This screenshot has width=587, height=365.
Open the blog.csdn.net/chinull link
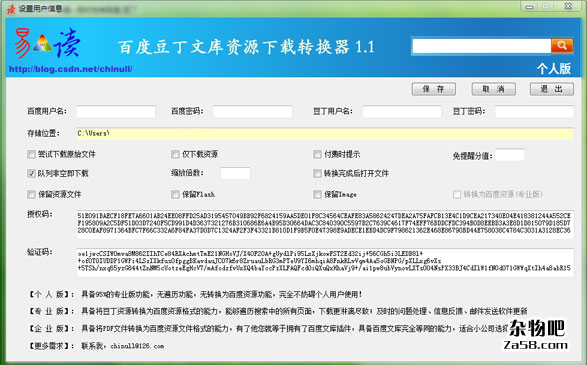click(71, 69)
